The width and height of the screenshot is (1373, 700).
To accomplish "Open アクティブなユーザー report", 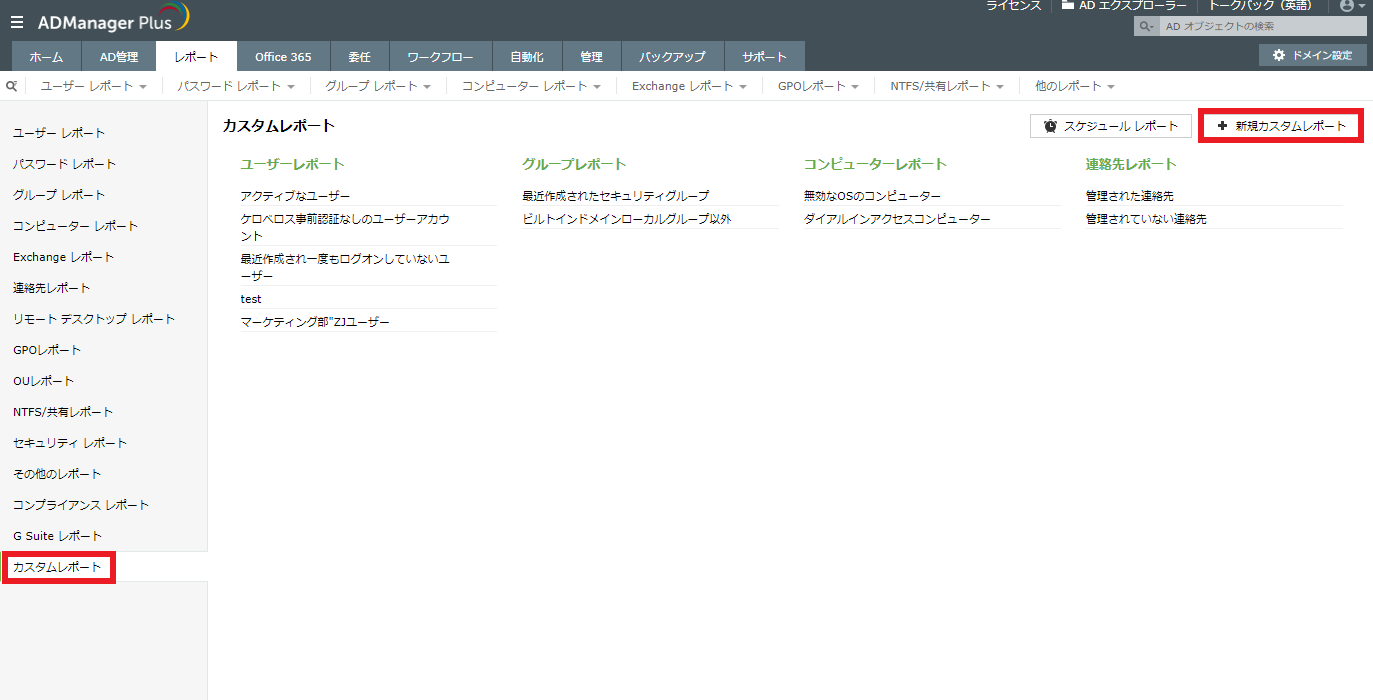I will pyautogui.click(x=295, y=196).
